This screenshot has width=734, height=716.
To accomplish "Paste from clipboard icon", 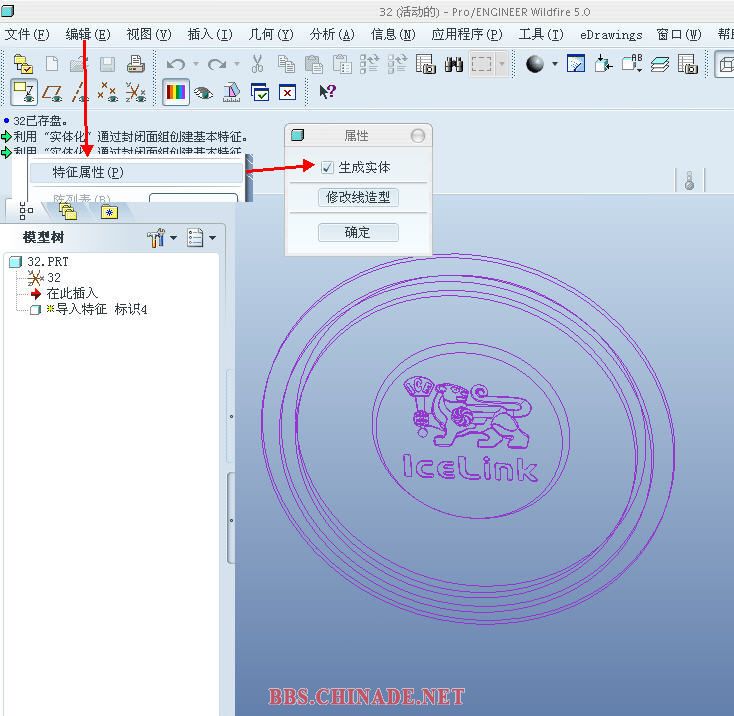I will (314, 64).
